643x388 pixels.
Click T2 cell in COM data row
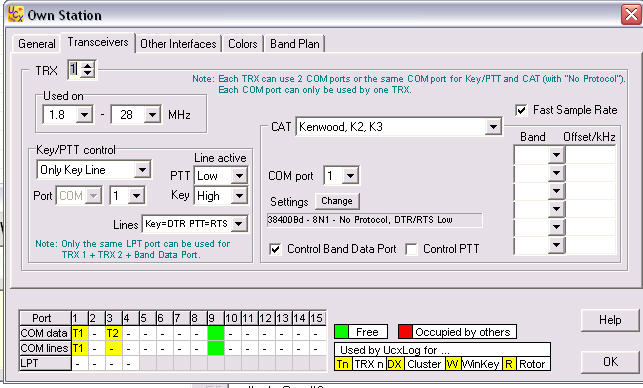point(114,333)
